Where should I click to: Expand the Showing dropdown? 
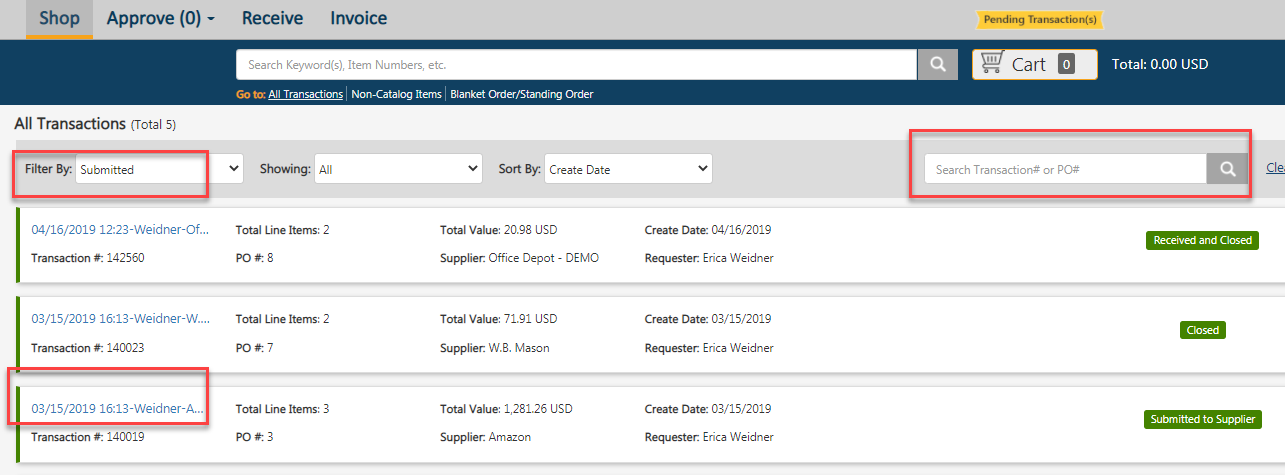point(398,169)
